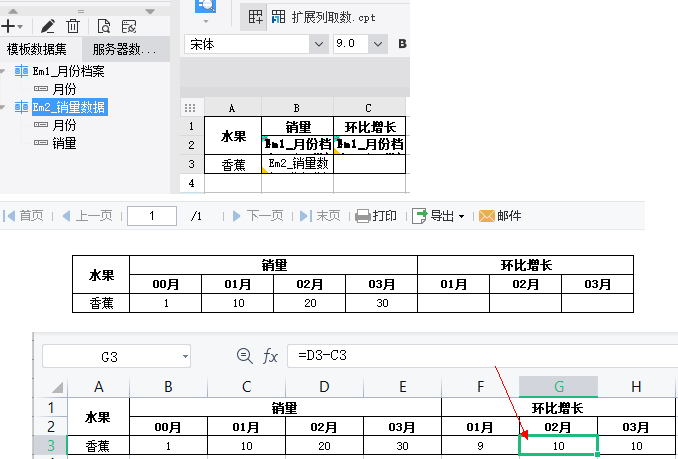Go to 末页 last page

[x=320, y=215]
